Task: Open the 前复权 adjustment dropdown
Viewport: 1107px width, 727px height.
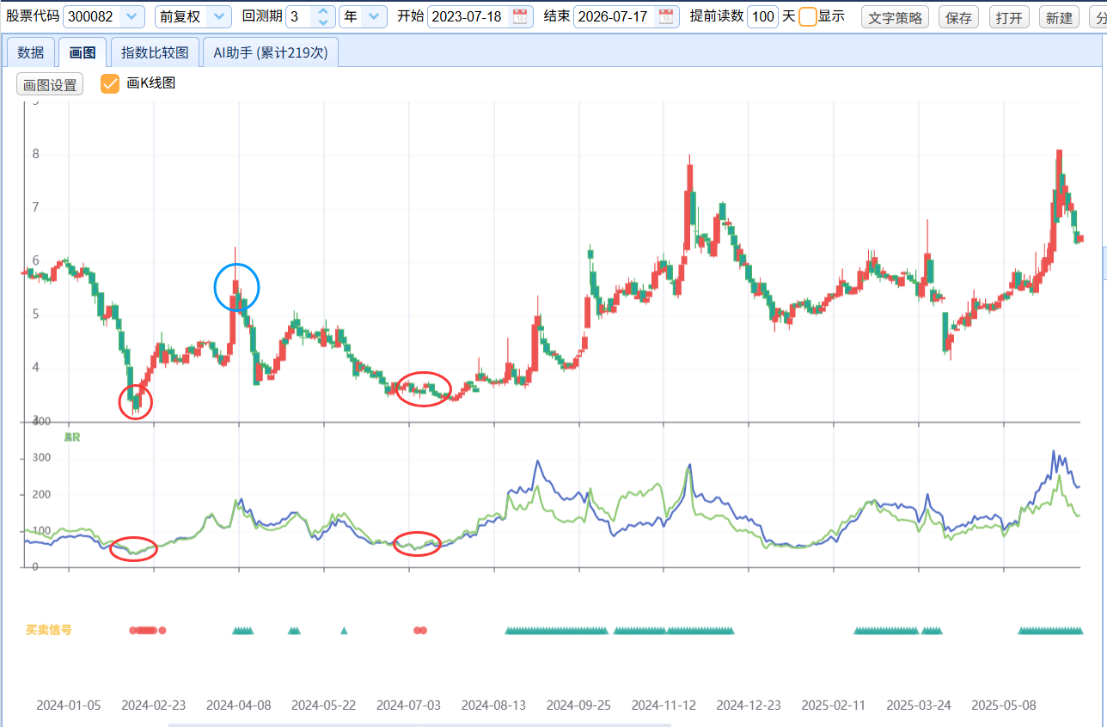Action: 219,16
